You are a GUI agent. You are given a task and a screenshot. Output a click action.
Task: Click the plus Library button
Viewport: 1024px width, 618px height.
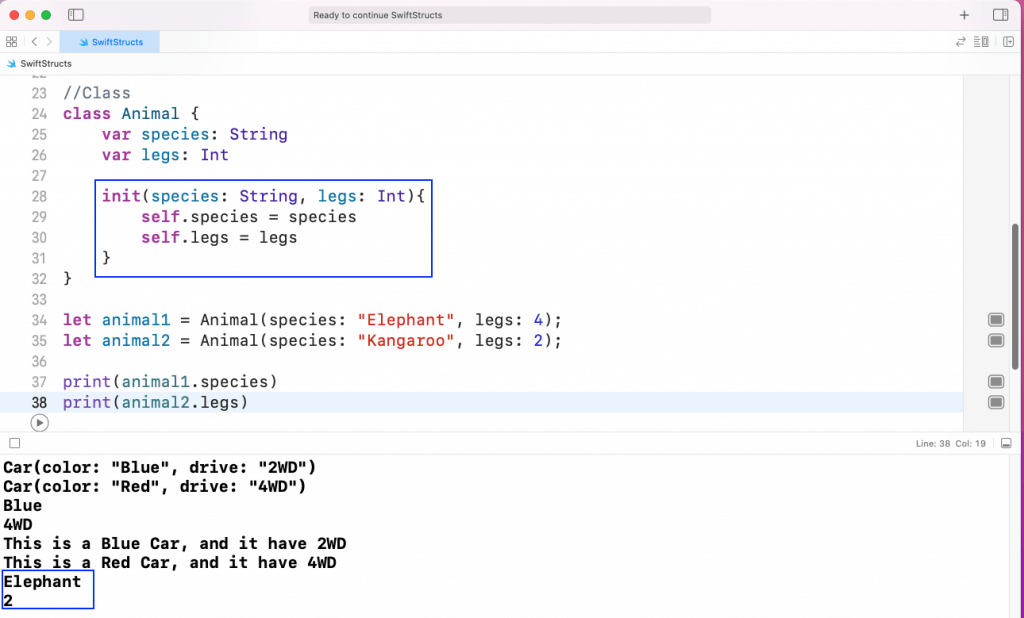pyautogui.click(x=964, y=15)
